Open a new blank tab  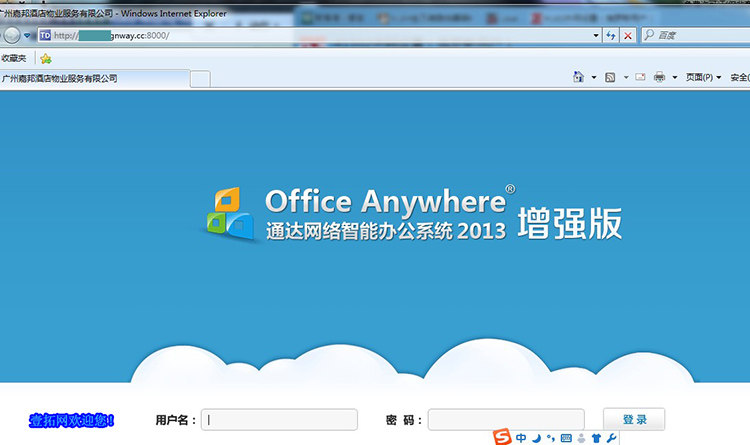click(x=200, y=79)
